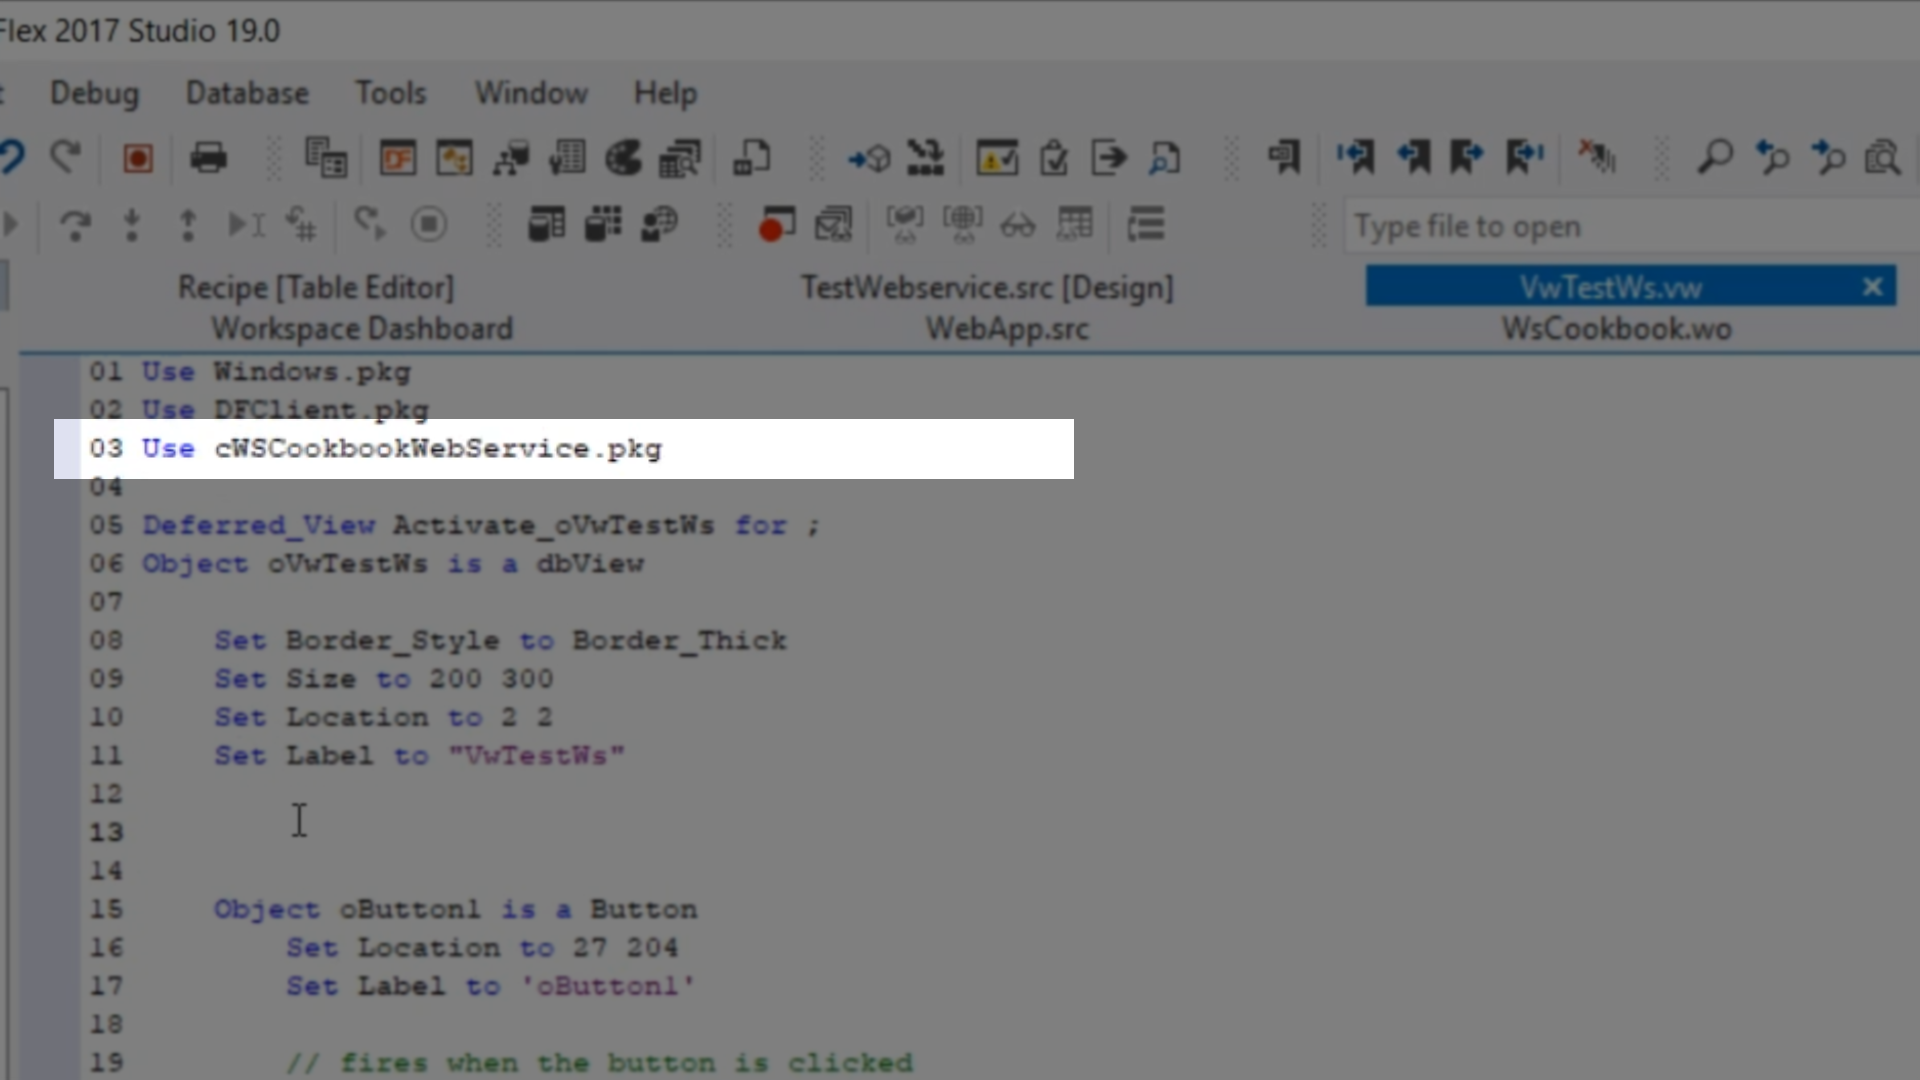This screenshot has width=1920, height=1080.
Task: Click the Find in Files icon
Action: pos(1882,157)
